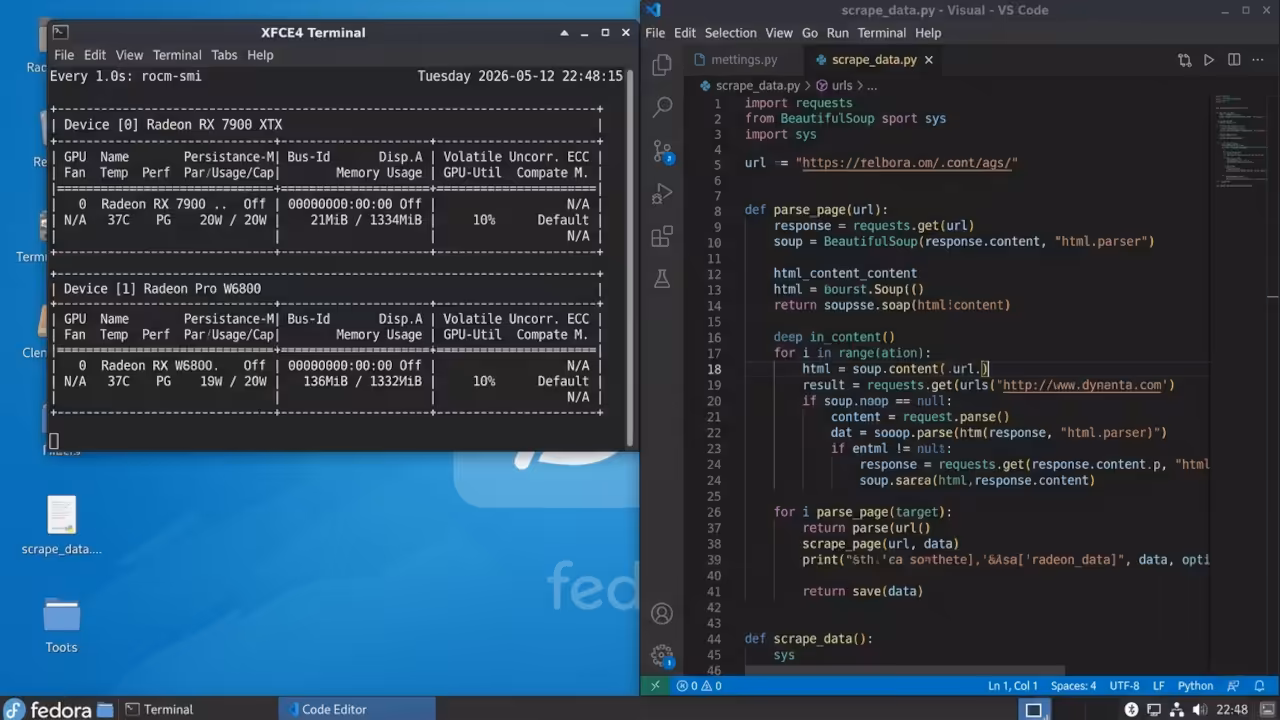
Task: Click the clock showing 22:48
Action: (x=1232, y=709)
